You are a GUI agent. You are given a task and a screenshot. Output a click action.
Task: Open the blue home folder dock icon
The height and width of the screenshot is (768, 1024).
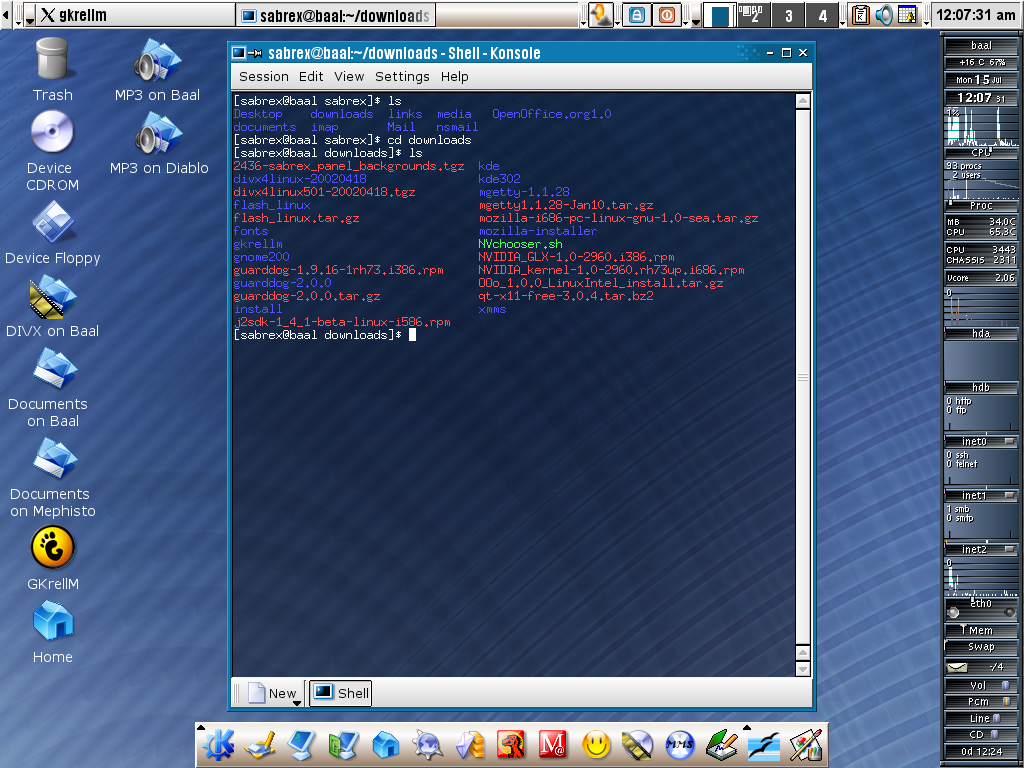pyautogui.click(x=385, y=744)
